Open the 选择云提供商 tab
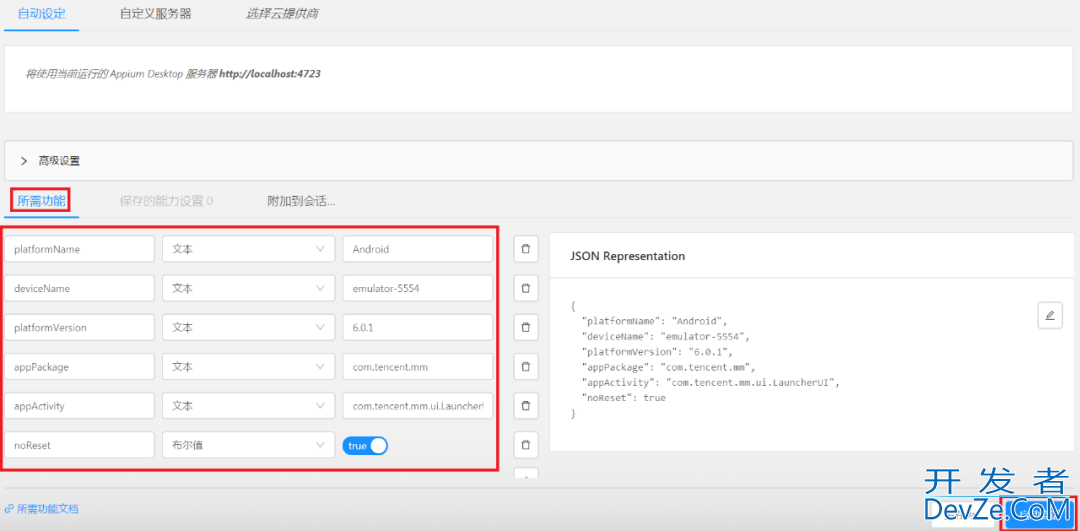 tap(282, 14)
